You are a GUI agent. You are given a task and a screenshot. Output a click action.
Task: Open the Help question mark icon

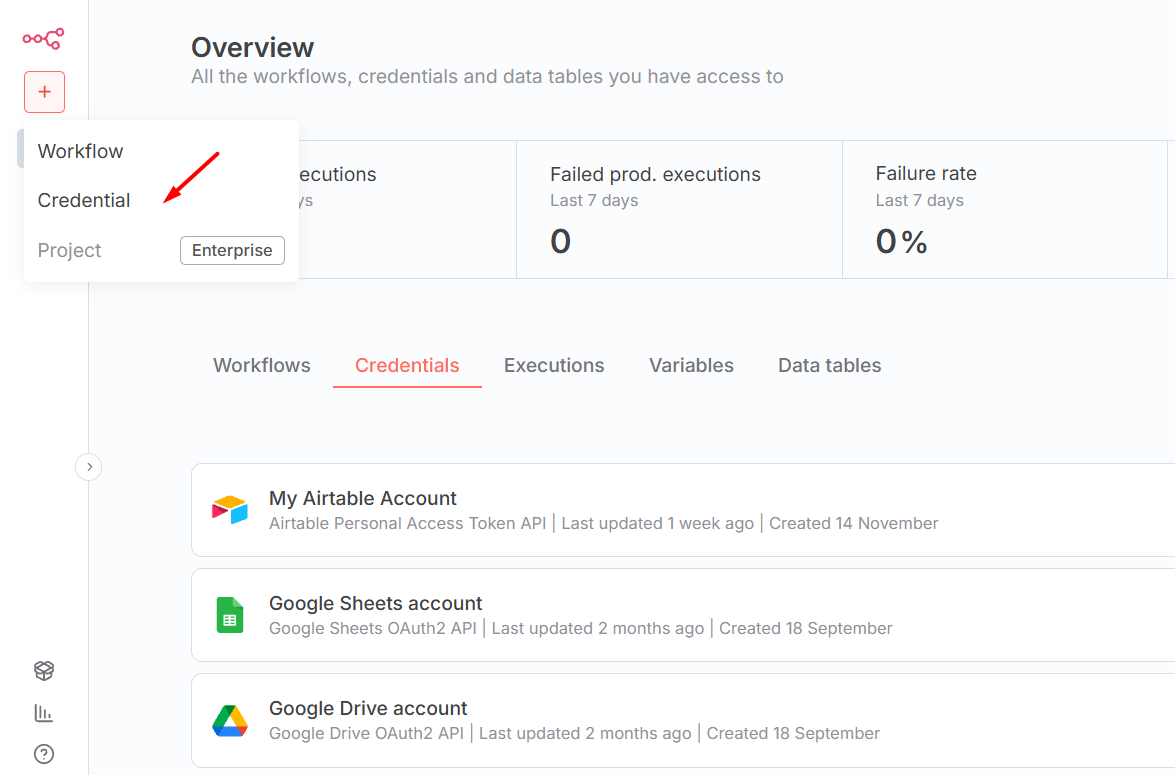click(x=44, y=754)
